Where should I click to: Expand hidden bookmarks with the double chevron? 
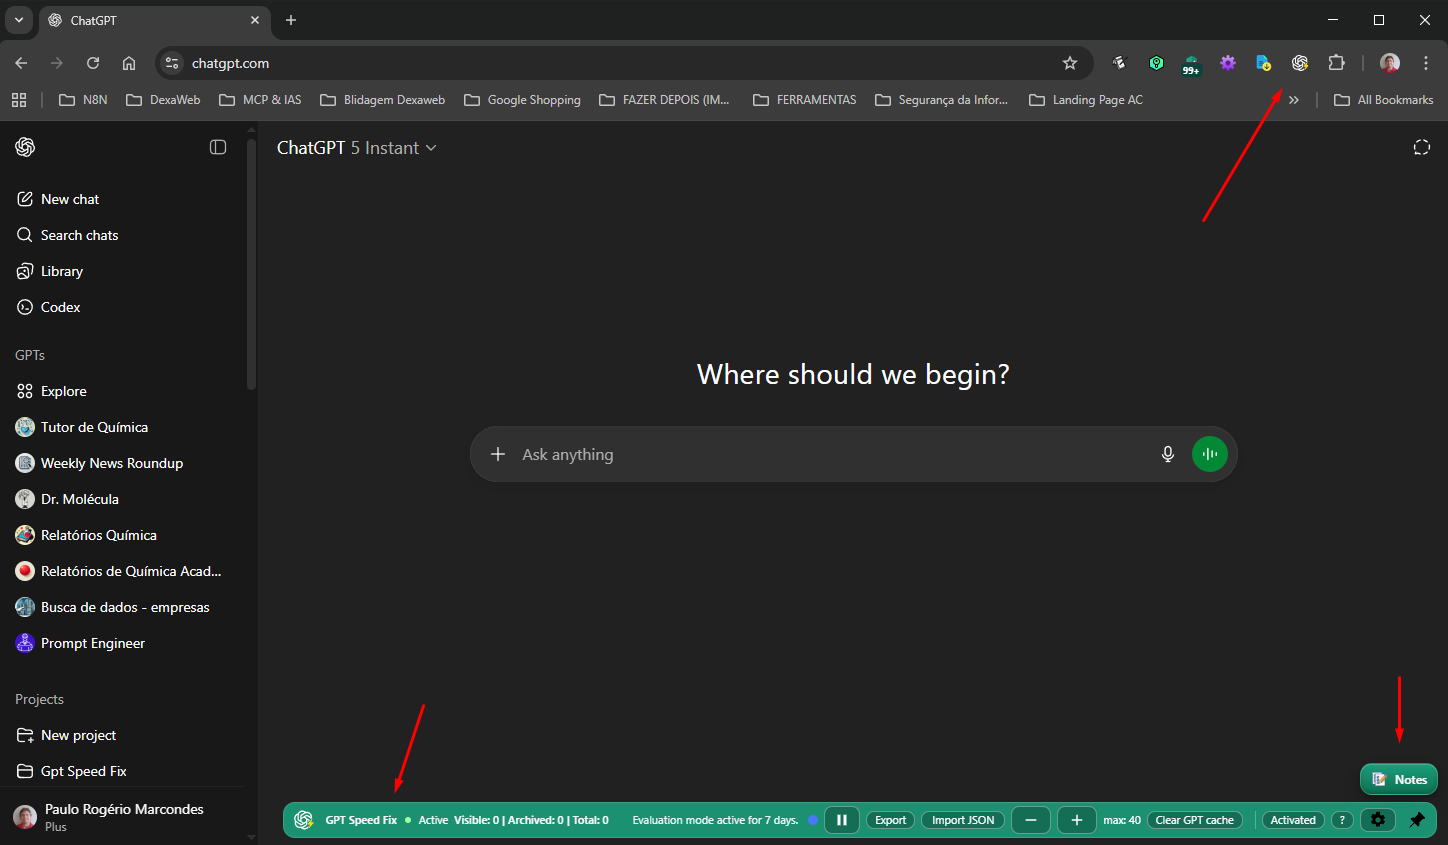1294,100
